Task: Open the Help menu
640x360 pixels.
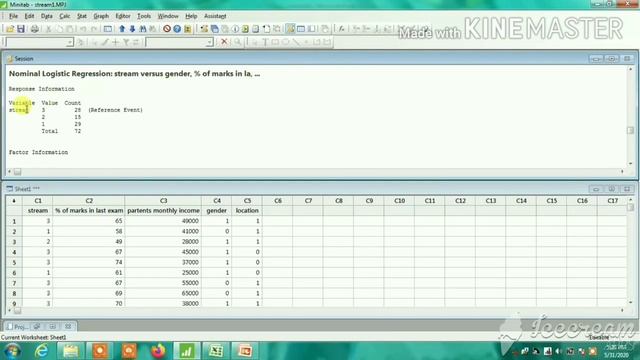Action: (x=191, y=16)
